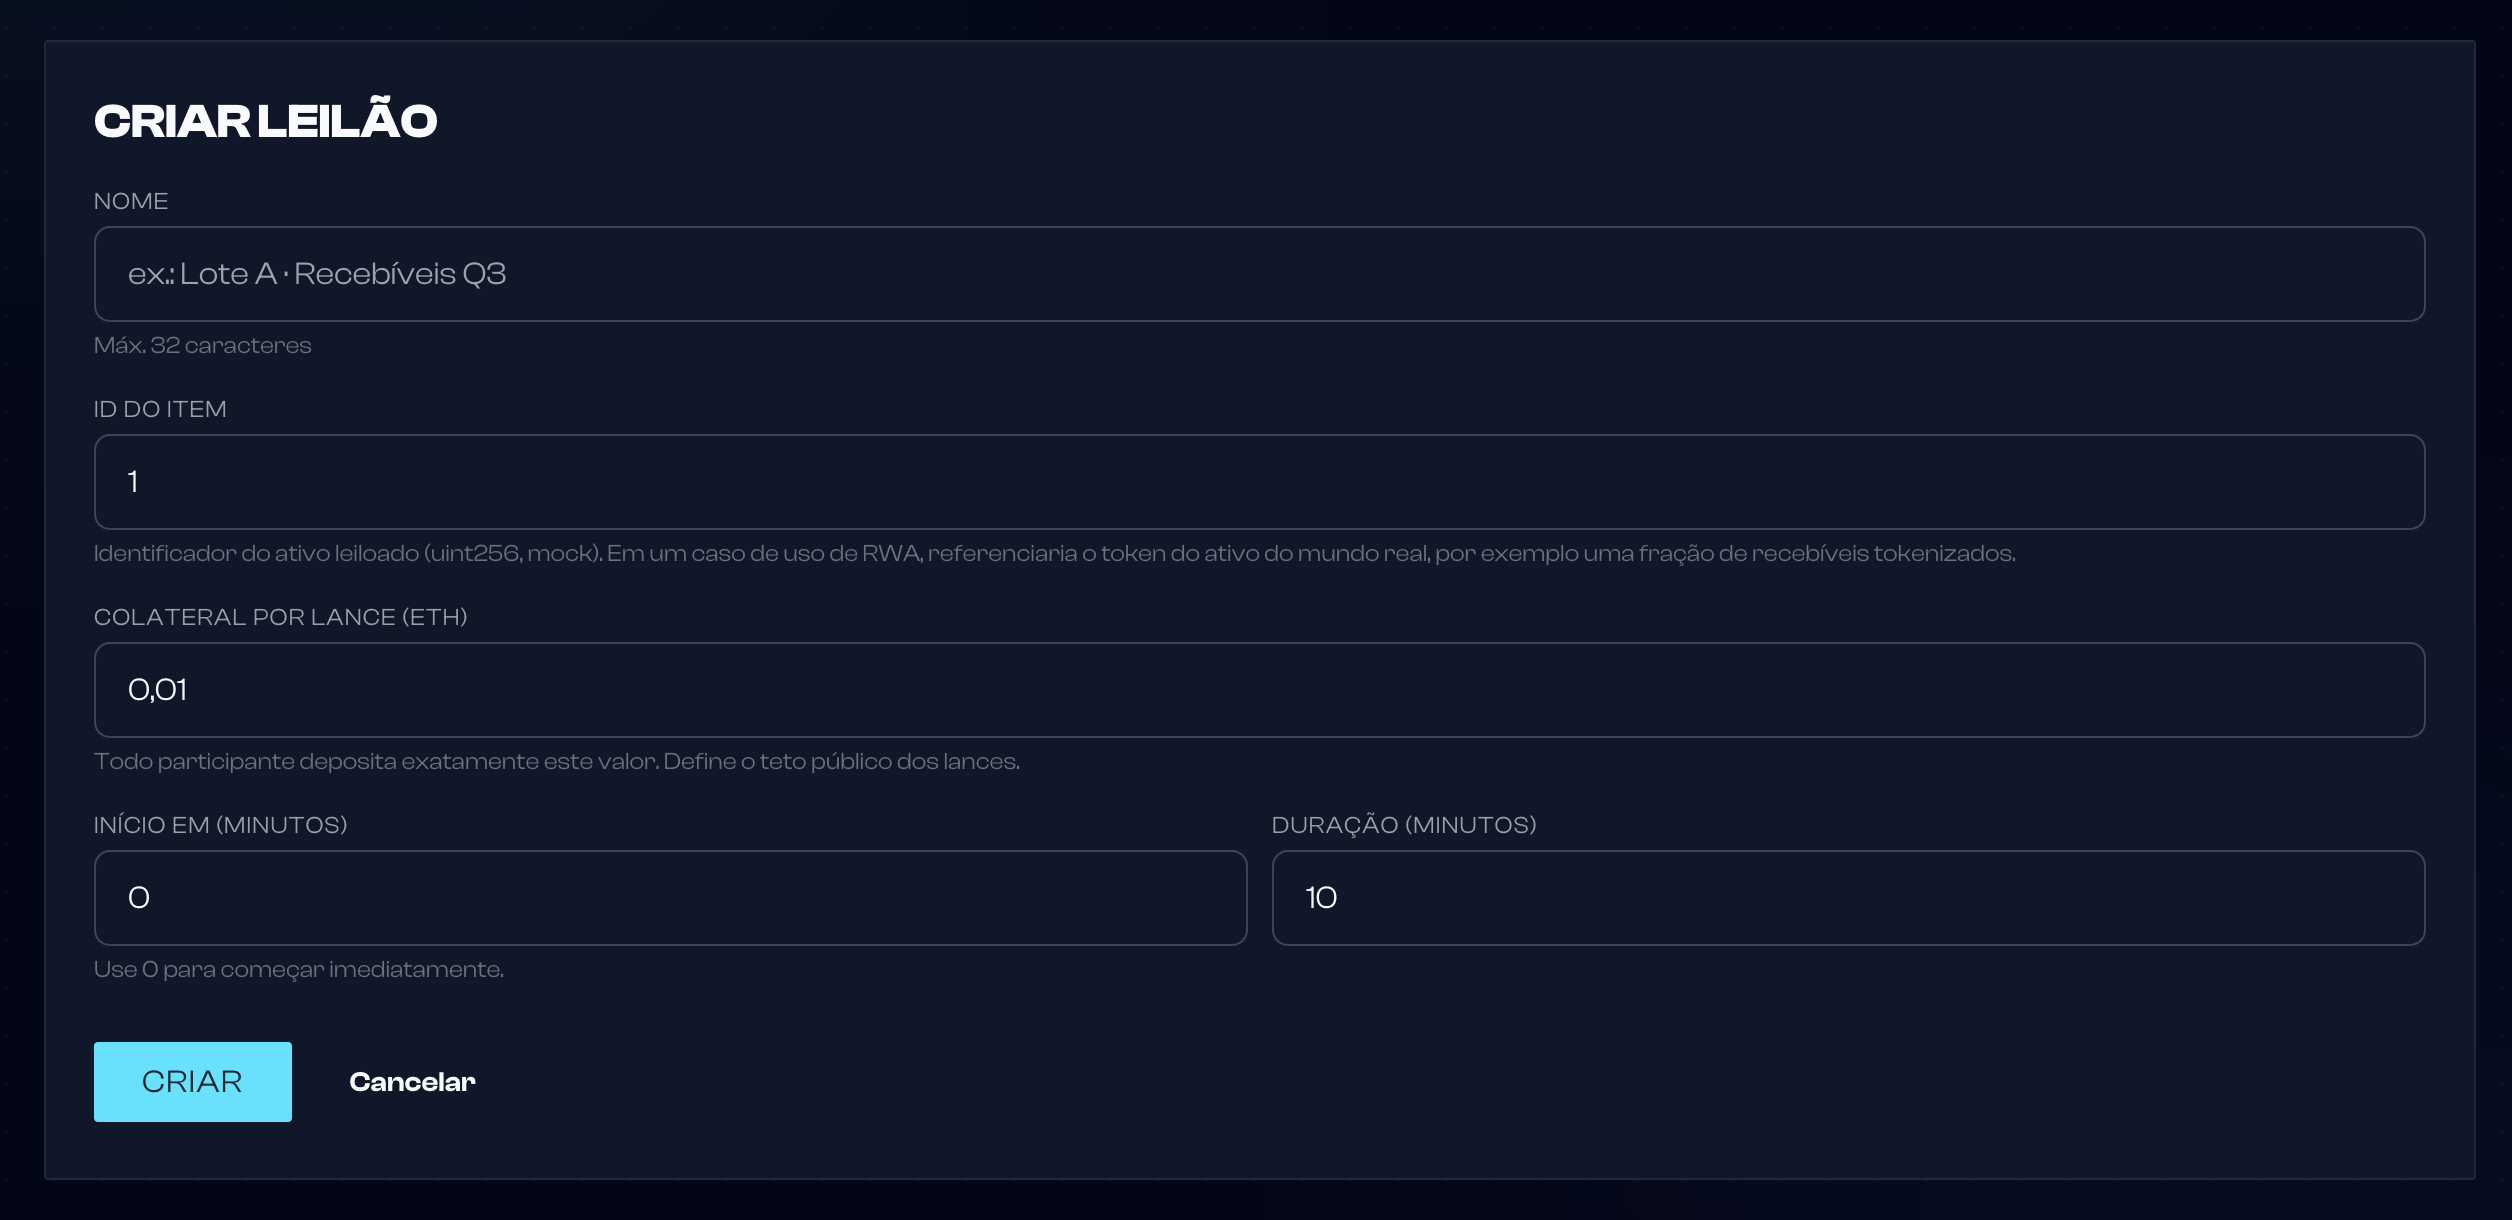Click the DURAÇÃO (MINUTOS) label

1404,825
